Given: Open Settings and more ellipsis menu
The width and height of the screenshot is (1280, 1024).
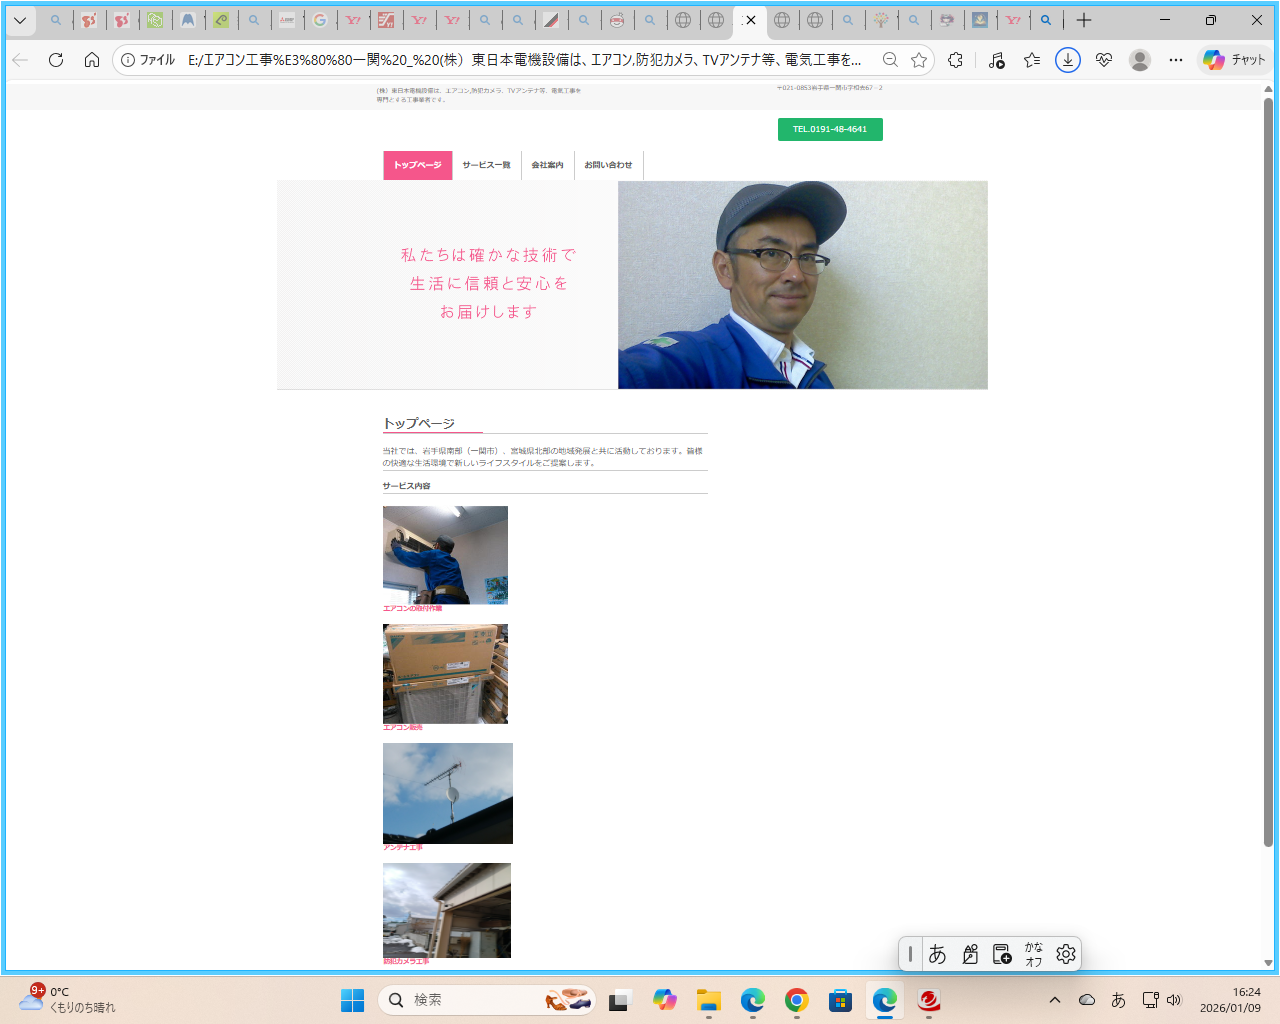Looking at the screenshot, I should [x=1176, y=60].
